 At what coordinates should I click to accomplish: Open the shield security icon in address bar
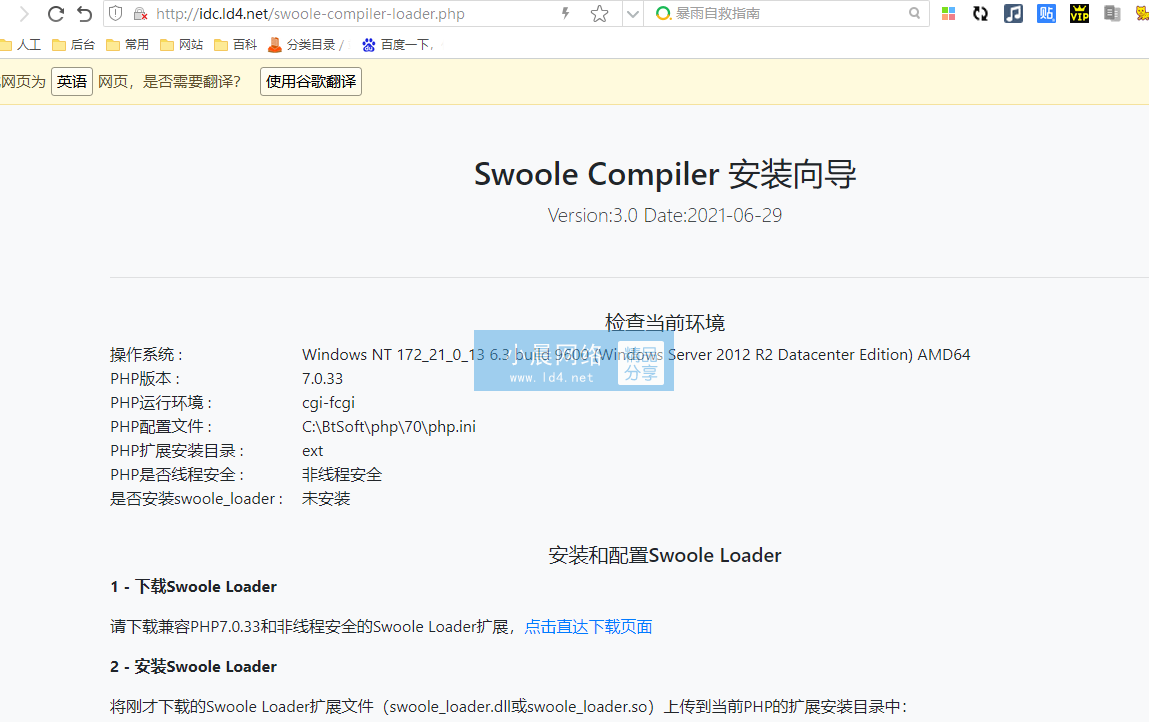click(116, 13)
